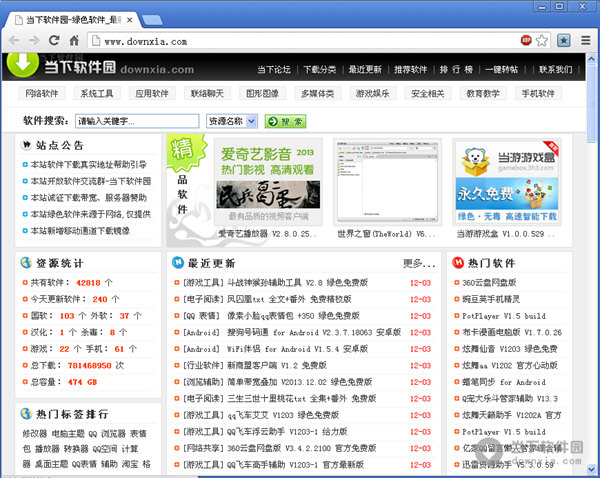Open 联系我们 in top navigation
The height and width of the screenshot is (478, 600).
(x=556, y=69)
